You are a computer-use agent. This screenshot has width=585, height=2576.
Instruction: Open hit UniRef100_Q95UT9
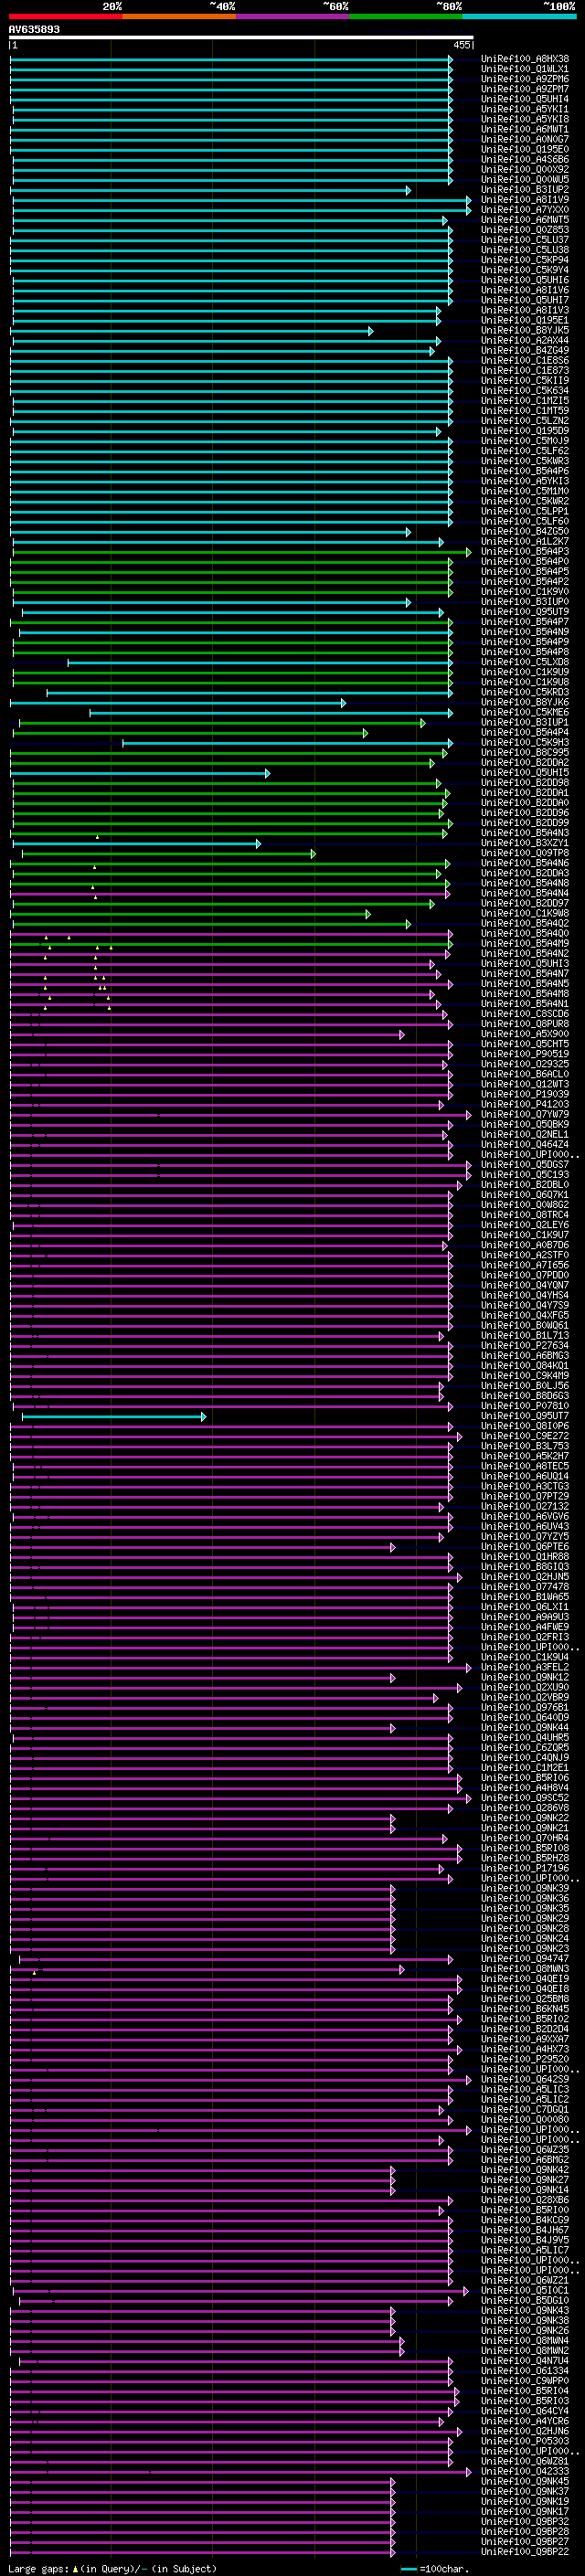coord(525,612)
